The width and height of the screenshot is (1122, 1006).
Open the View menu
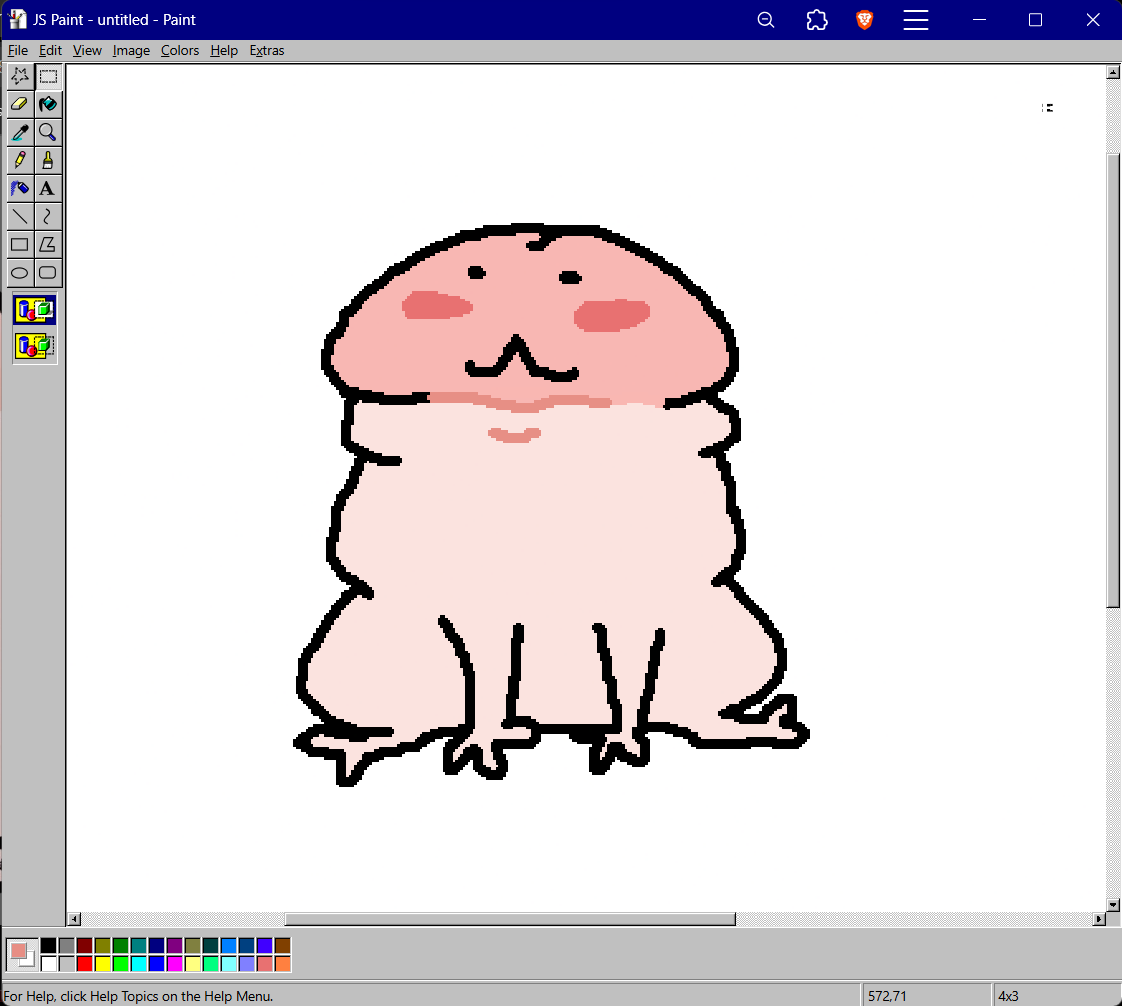click(x=87, y=51)
